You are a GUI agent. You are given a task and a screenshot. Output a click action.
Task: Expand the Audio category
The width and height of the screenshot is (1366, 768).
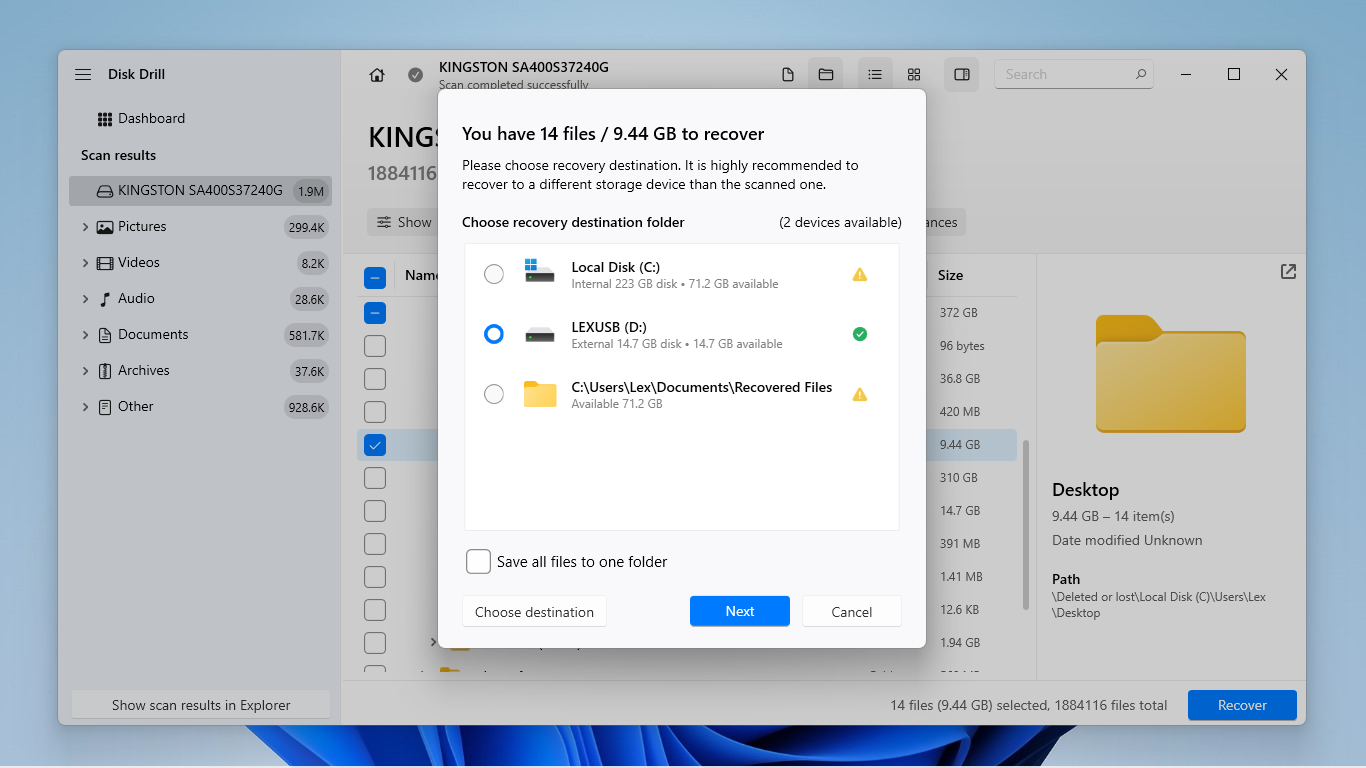[x=85, y=299]
